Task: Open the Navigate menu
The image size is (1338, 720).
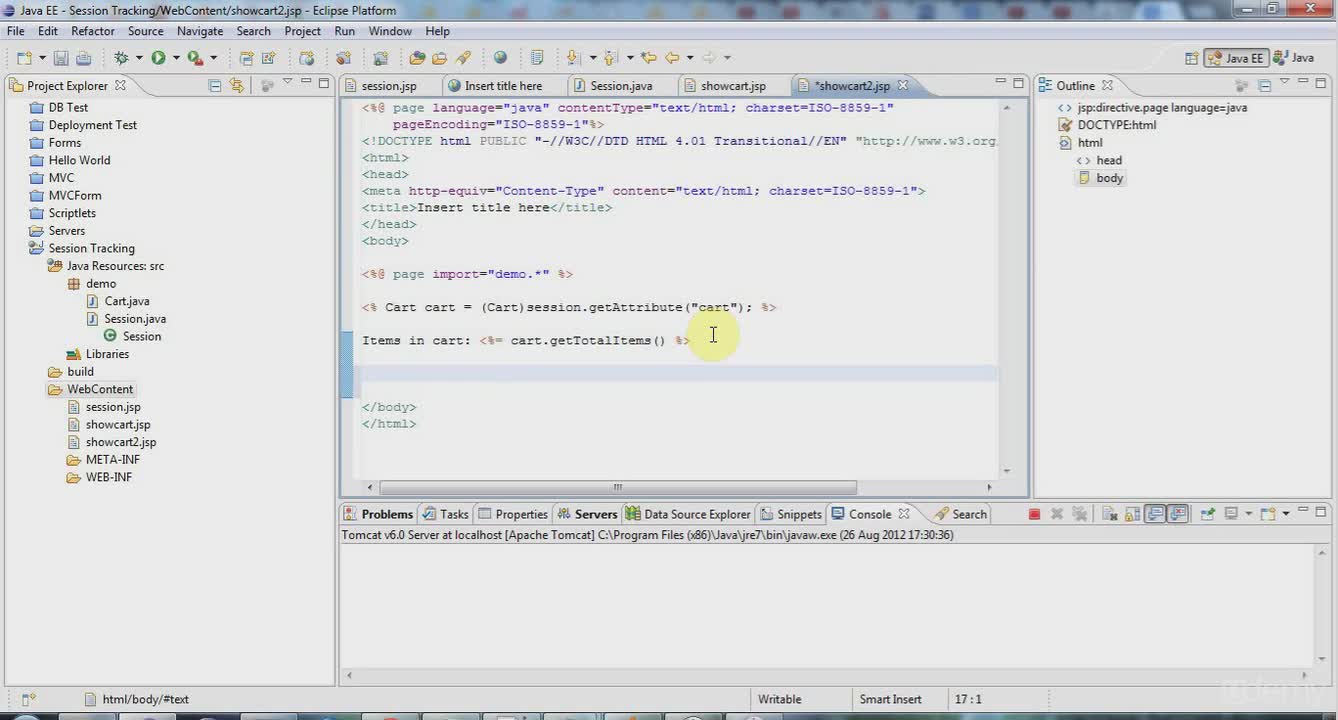Action: (x=200, y=31)
